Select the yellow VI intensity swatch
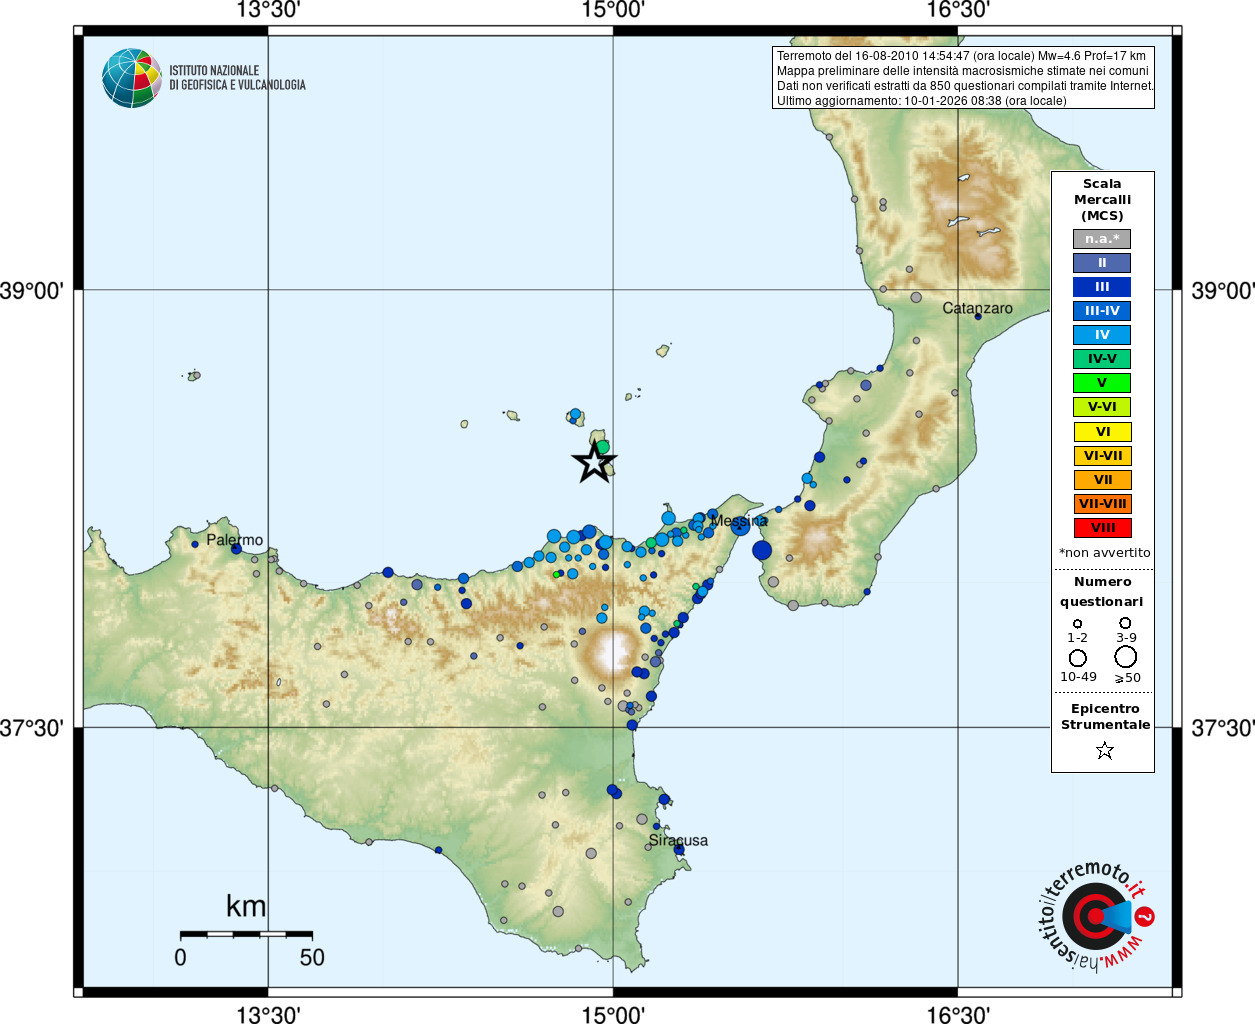Viewport: 1255px width, 1024px height. [x=1102, y=432]
